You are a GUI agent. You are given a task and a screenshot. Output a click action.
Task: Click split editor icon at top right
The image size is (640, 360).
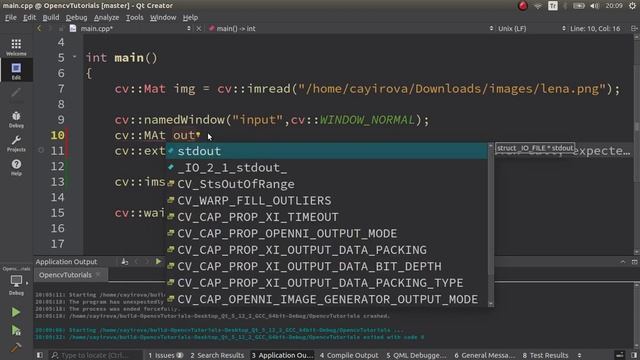pos(634,29)
